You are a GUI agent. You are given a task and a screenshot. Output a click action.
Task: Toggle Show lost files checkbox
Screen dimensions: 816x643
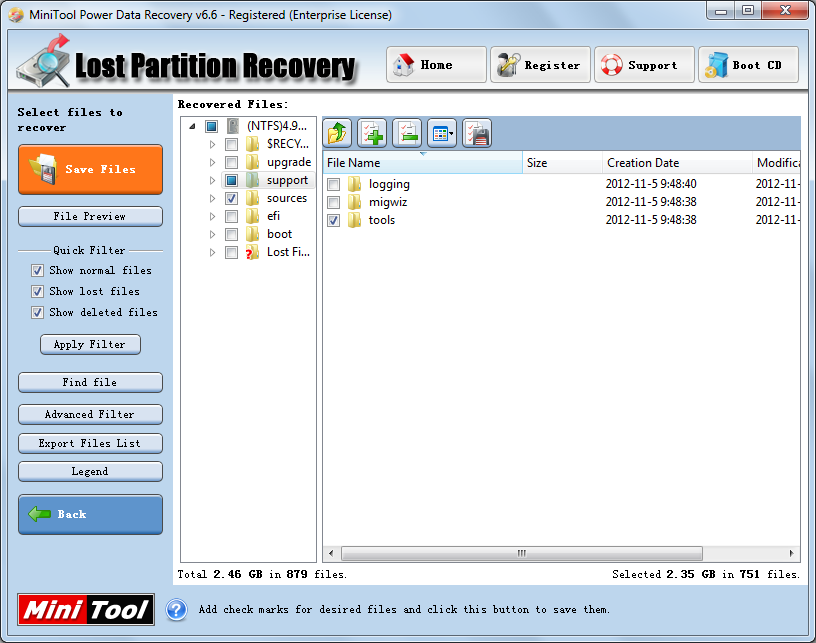pos(37,291)
